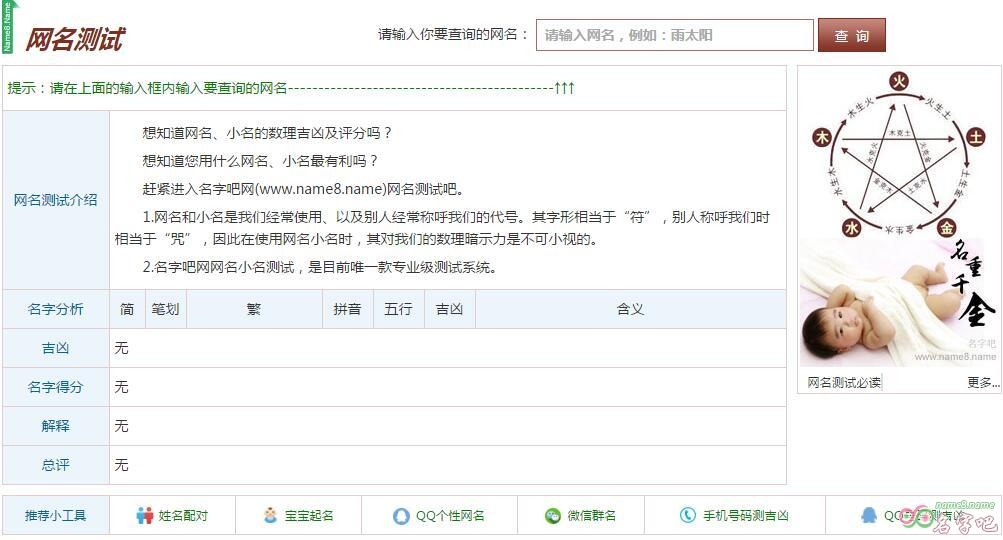Click the 解释 row label
The width and height of the screenshot is (1003, 540).
[56, 426]
